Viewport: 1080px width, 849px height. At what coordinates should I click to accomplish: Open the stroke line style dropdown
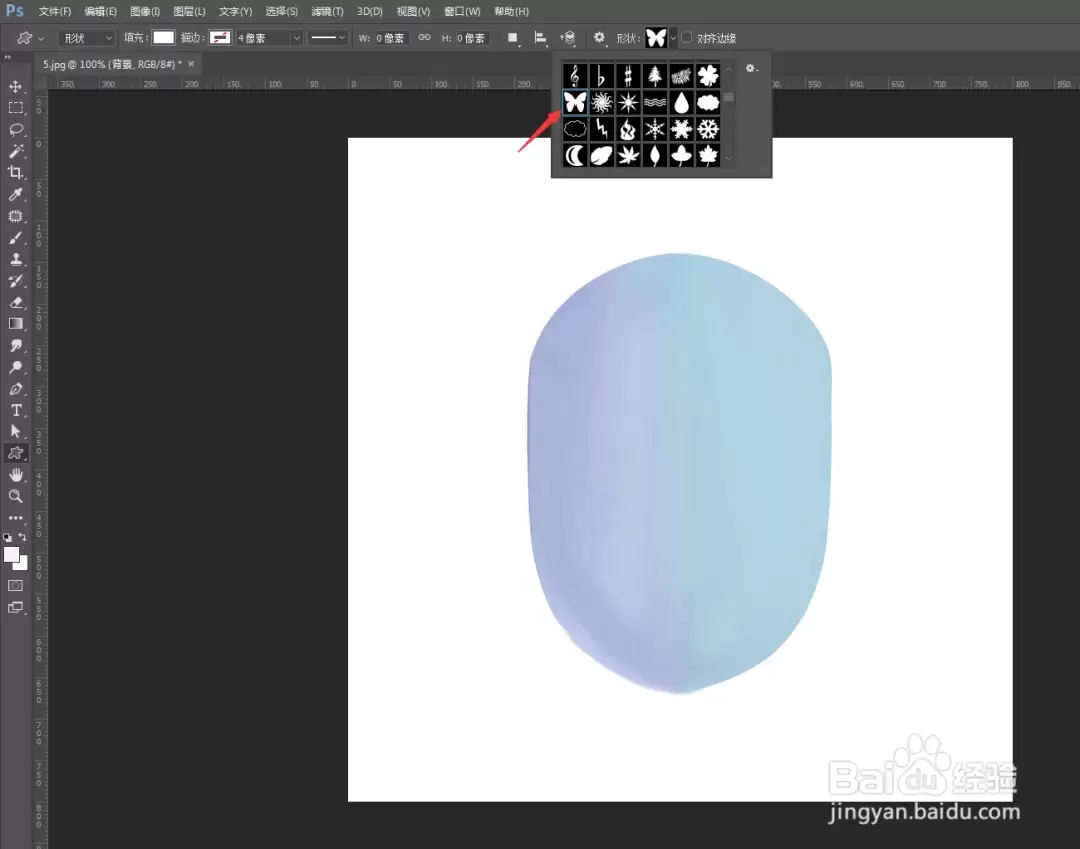point(327,38)
